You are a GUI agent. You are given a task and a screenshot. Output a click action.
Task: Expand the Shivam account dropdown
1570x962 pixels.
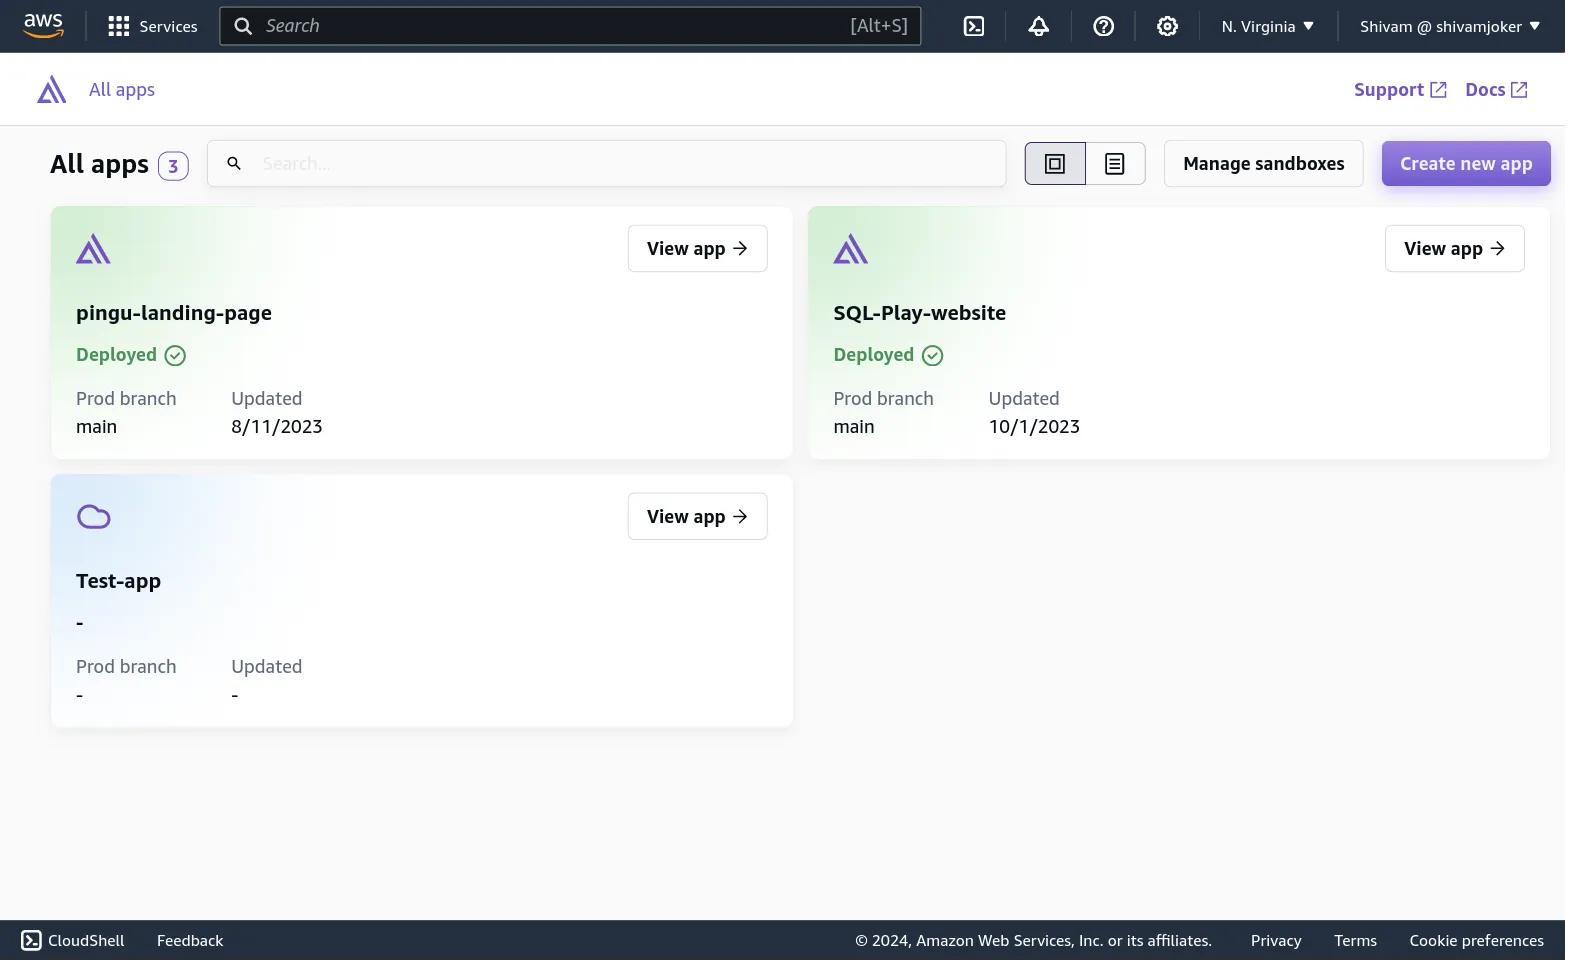(1450, 27)
